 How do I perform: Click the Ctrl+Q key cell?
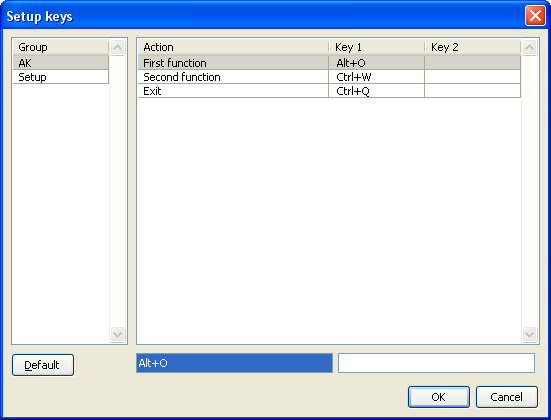tap(376, 91)
